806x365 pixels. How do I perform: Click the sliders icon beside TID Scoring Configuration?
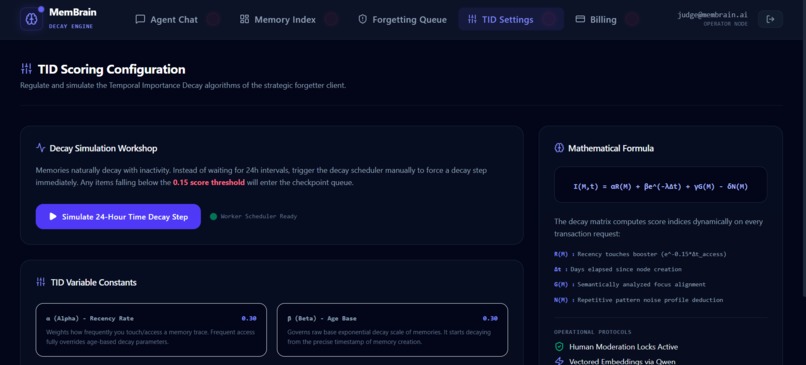tap(26, 69)
